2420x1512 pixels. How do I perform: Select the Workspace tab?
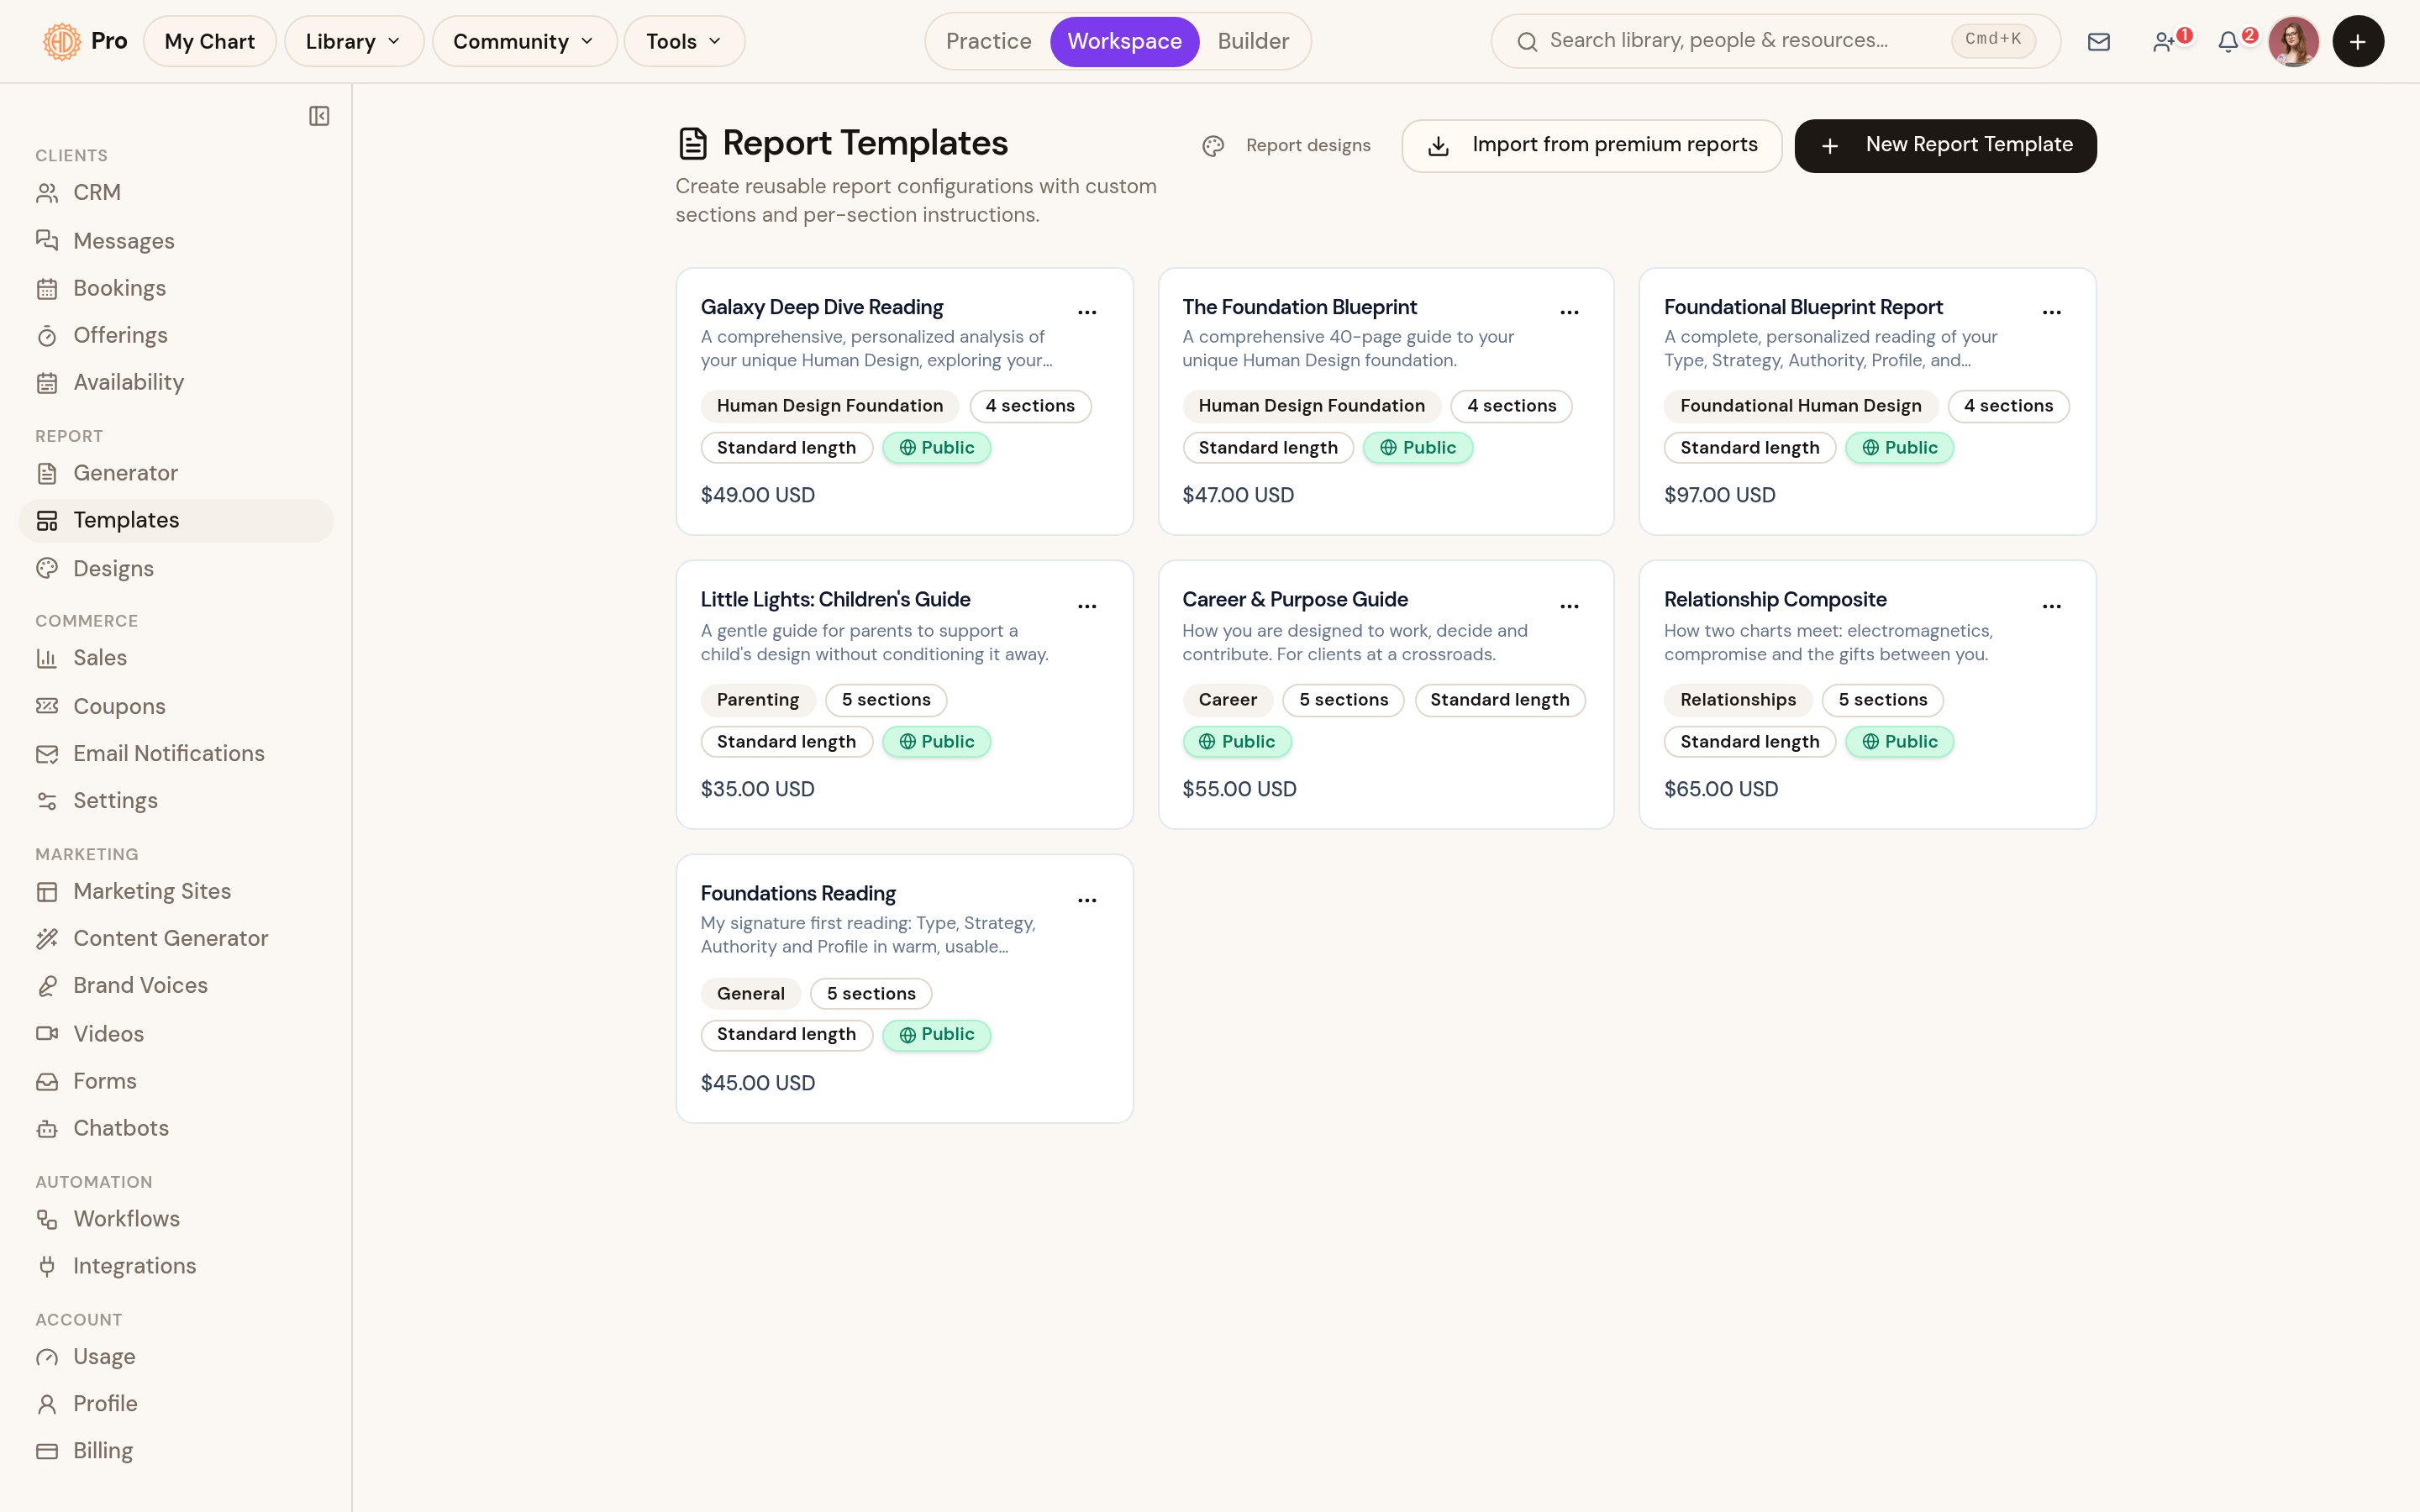click(x=1124, y=41)
